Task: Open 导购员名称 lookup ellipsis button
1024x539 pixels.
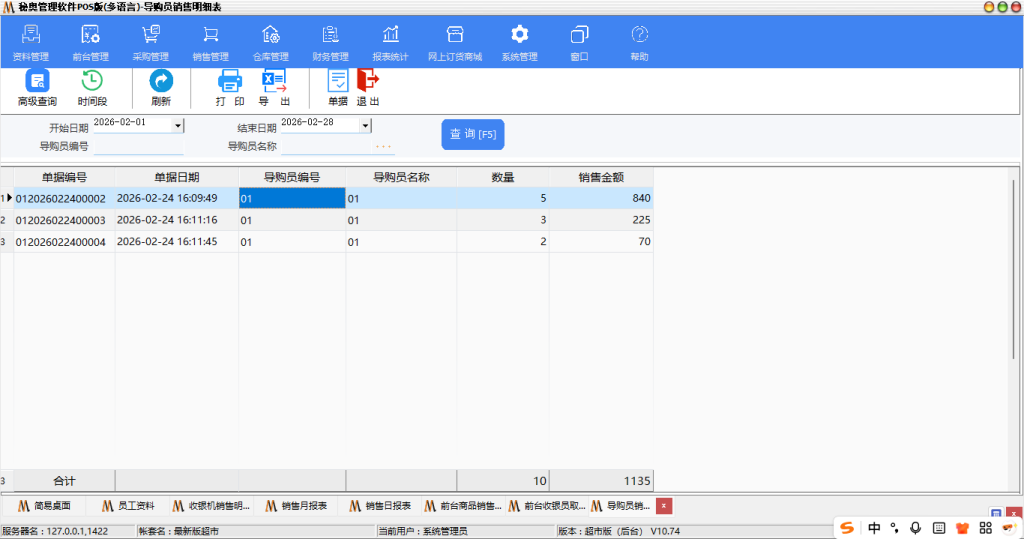Action: 383,147
